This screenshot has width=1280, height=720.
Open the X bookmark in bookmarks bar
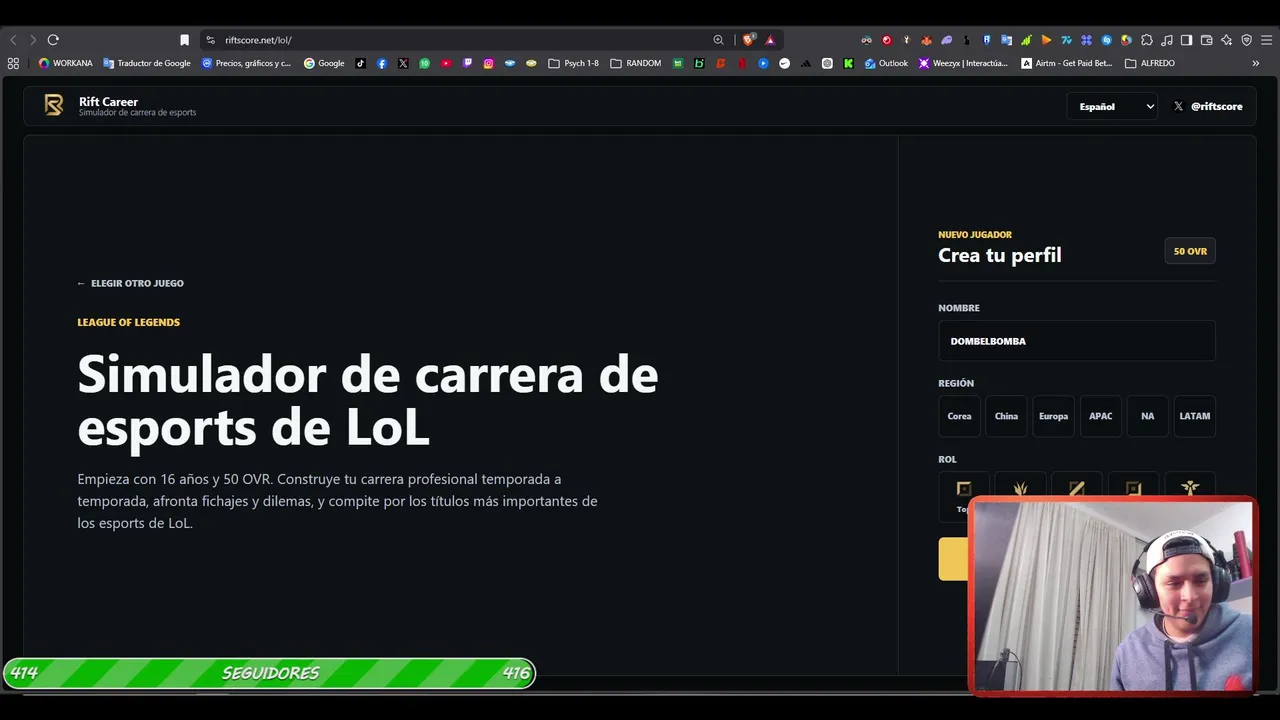(x=403, y=63)
